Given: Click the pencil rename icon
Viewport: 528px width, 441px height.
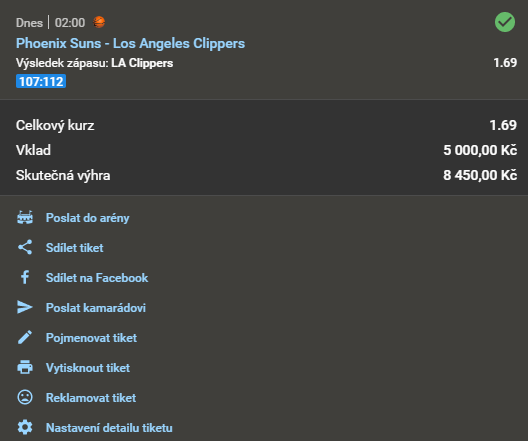Looking at the screenshot, I should tap(25, 337).
